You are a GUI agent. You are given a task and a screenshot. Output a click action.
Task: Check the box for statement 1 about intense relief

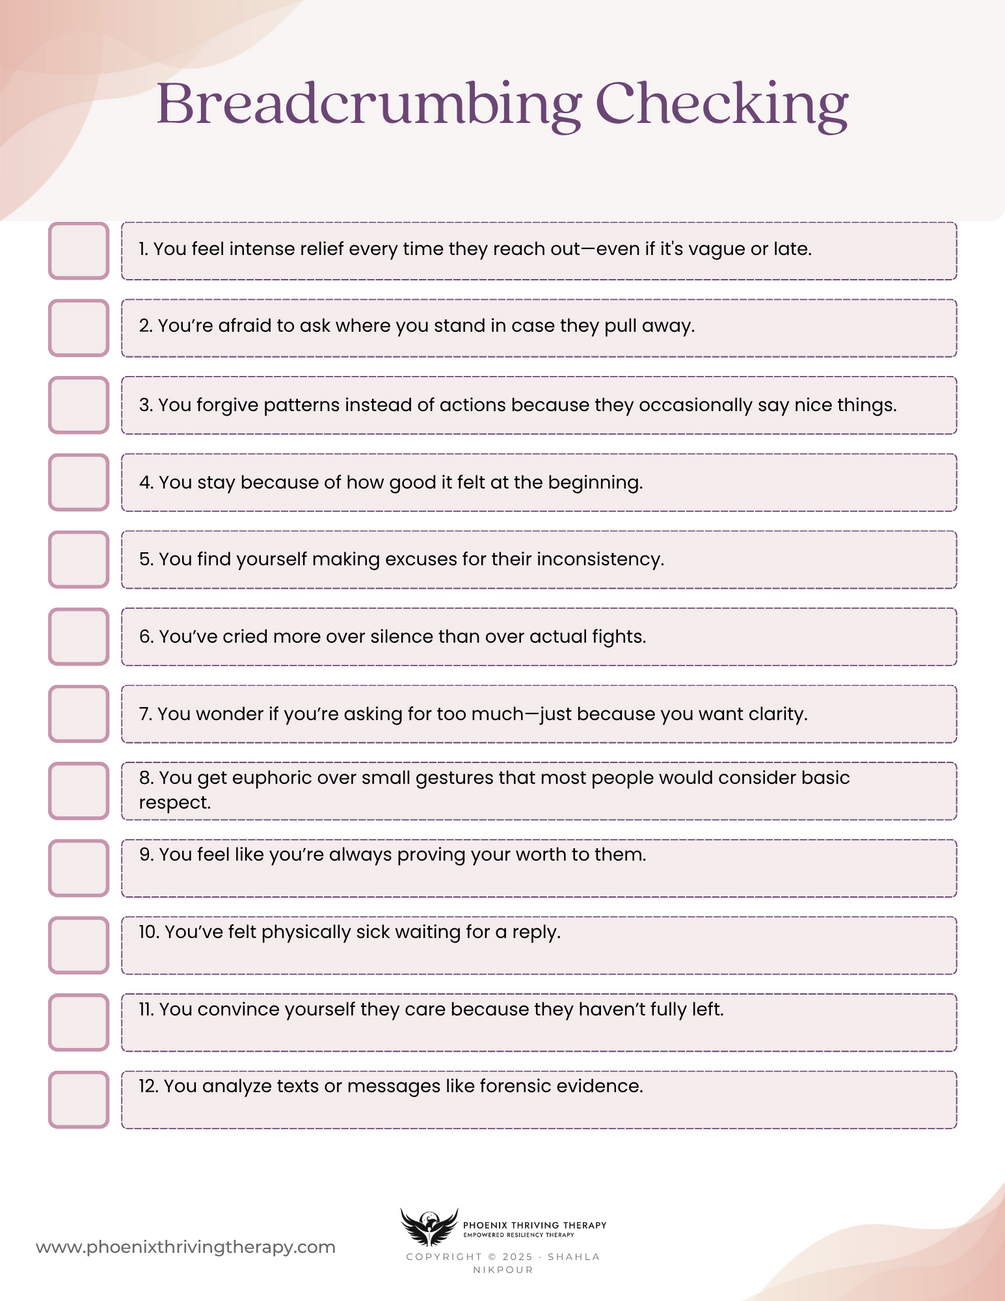coord(78,250)
